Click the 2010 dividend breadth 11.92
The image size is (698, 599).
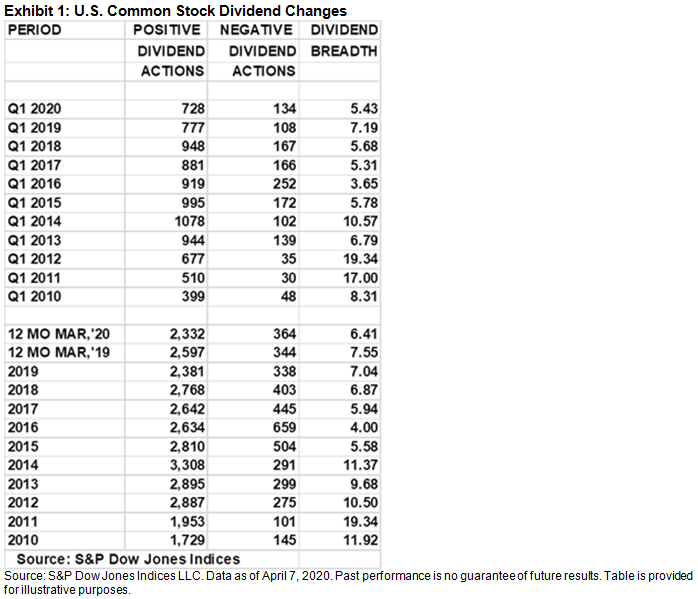[x=358, y=540]
